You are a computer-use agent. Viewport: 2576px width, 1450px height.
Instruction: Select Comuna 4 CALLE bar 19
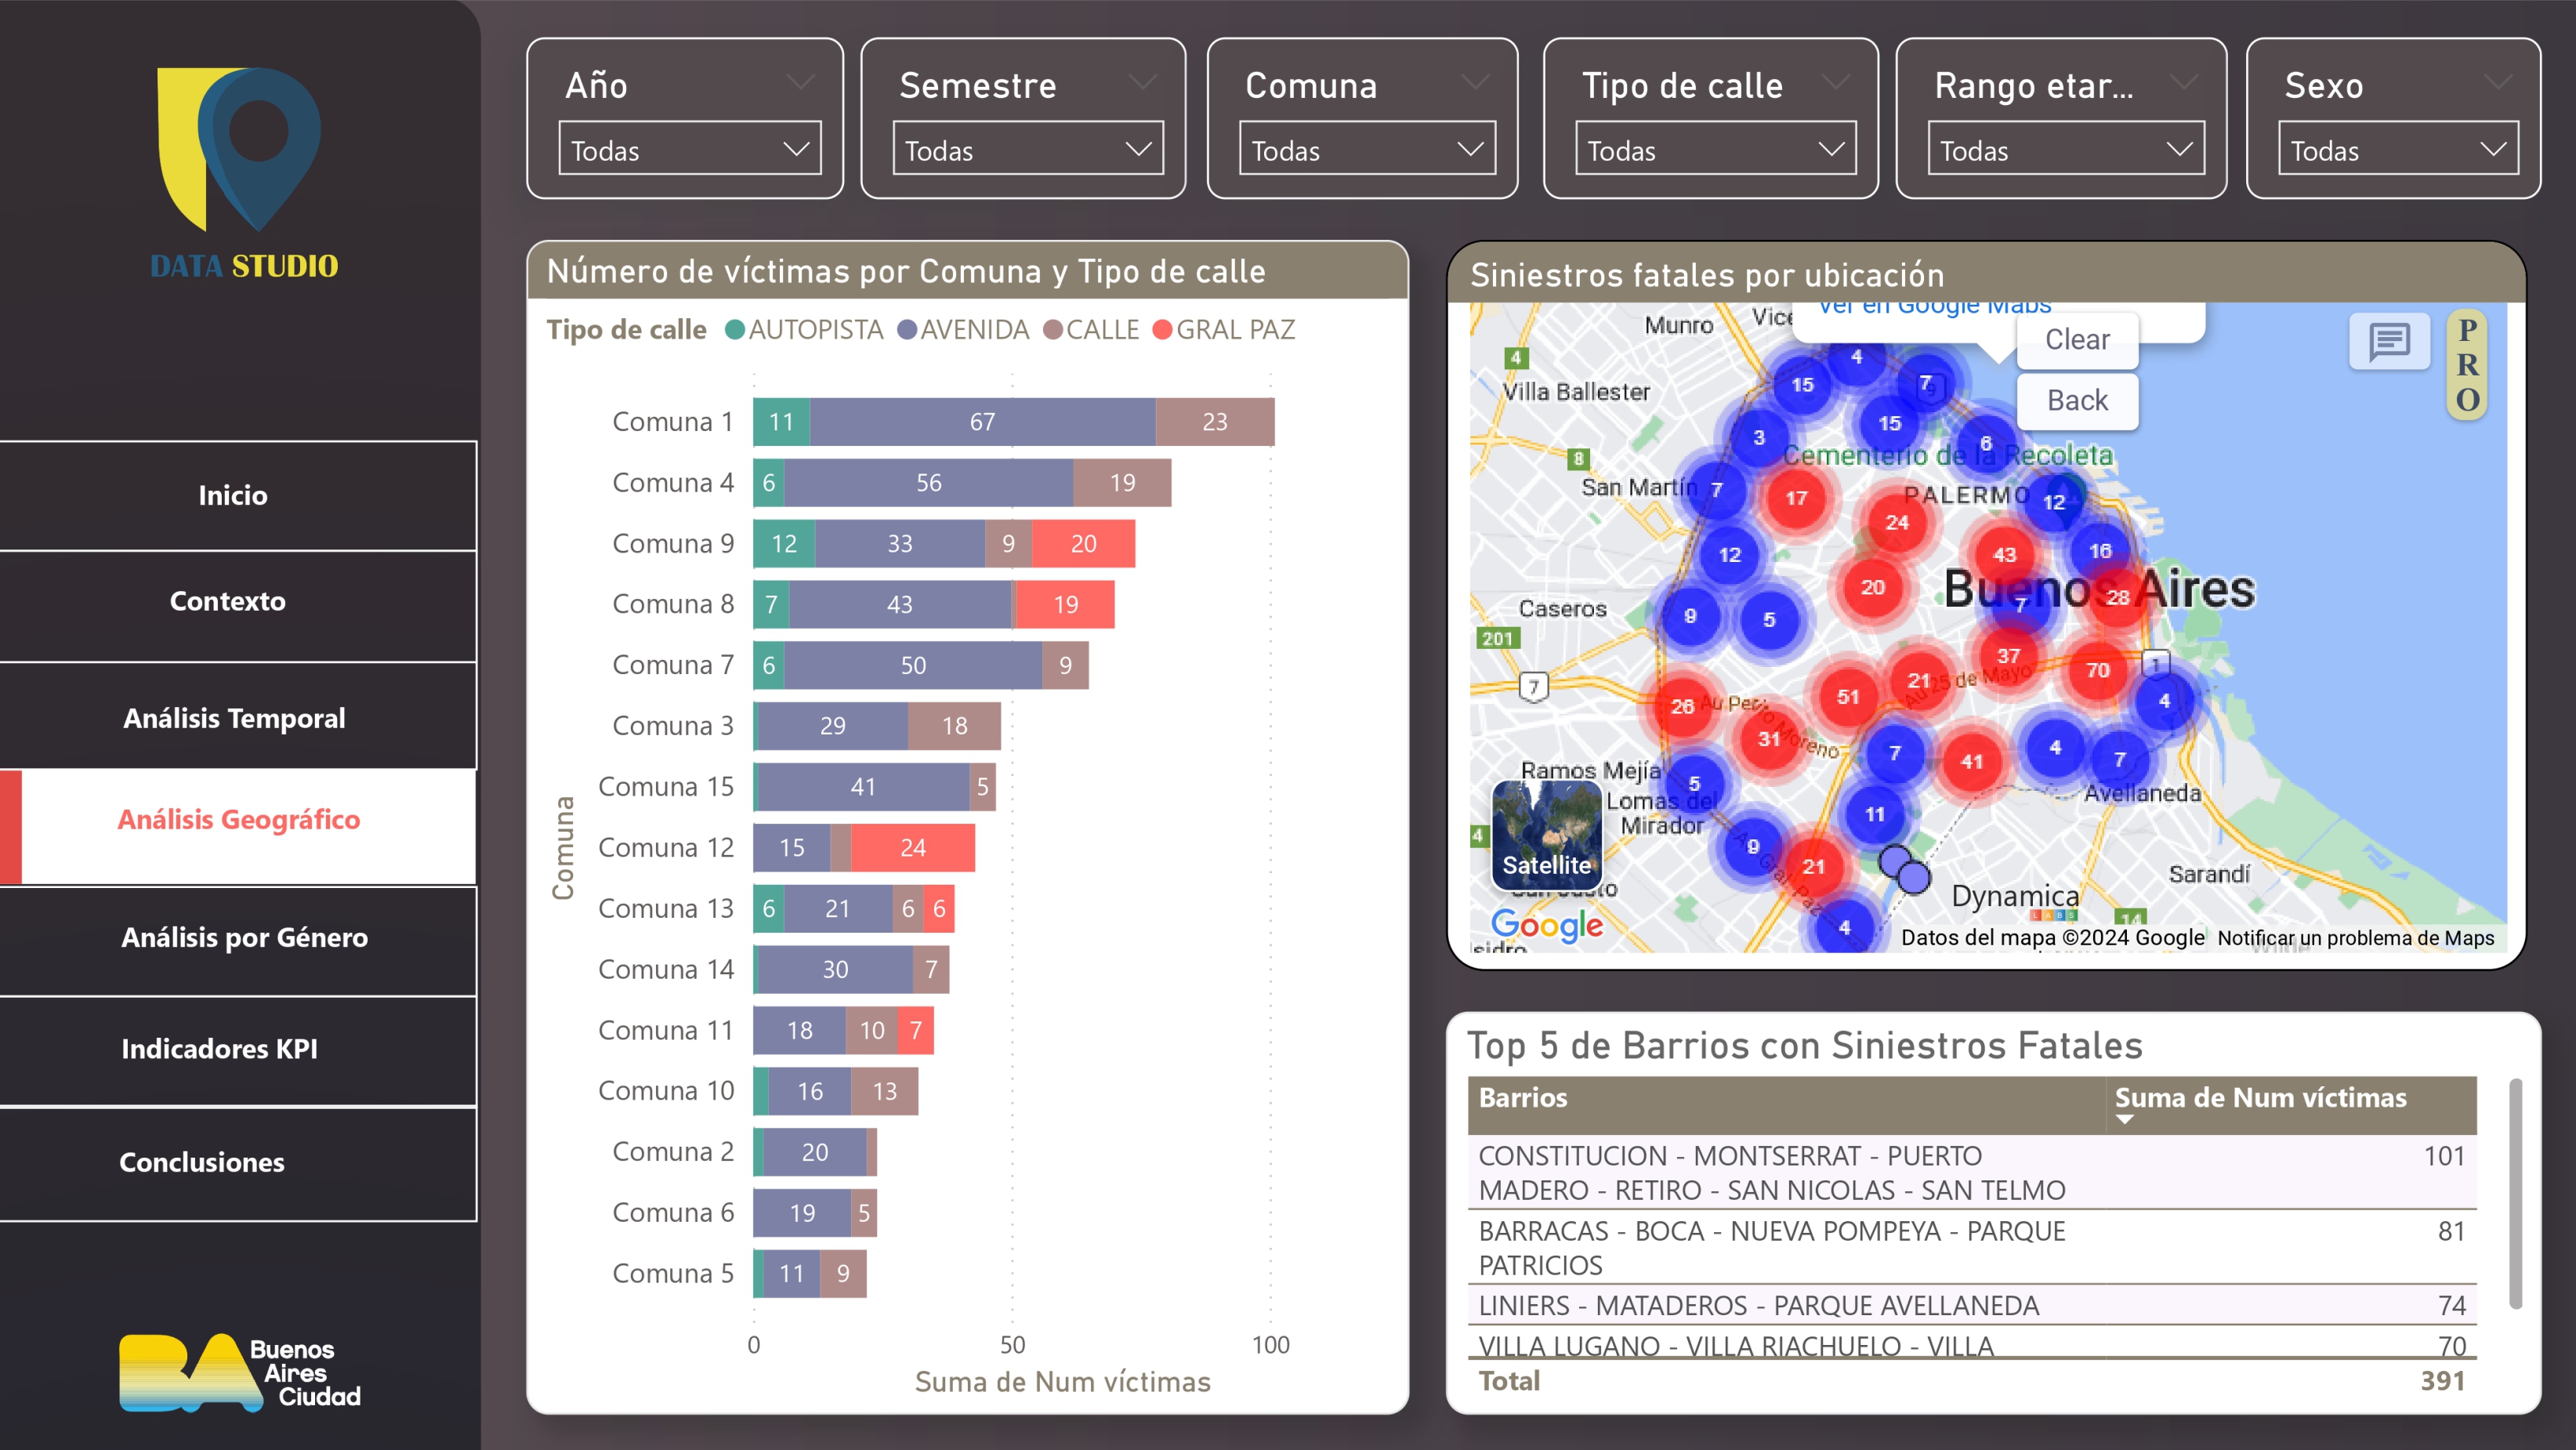(x=1122, y=483)
